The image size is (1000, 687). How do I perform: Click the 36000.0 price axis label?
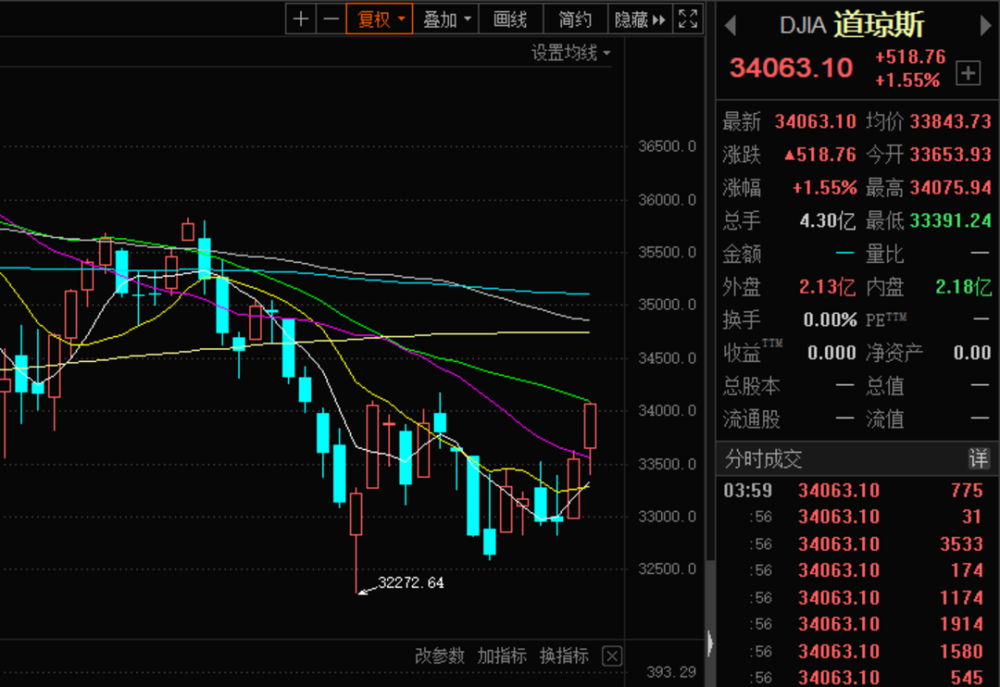tap(667, 200)
